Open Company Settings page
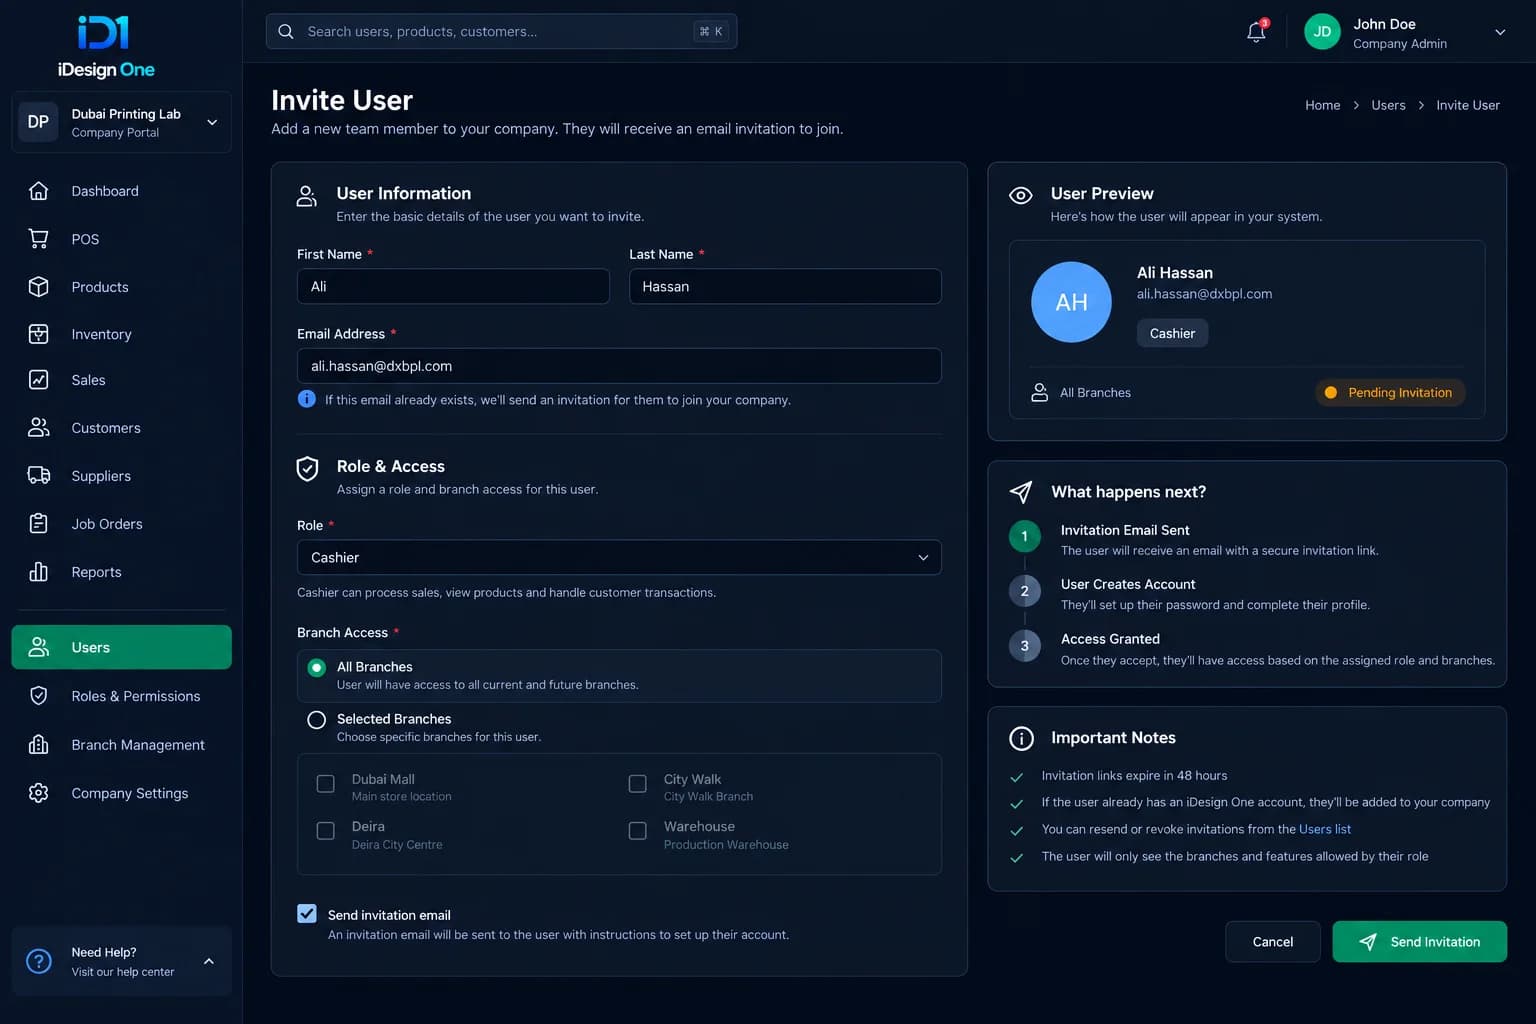Screen dimensions: 1536x1024 (x=121, y=793)
